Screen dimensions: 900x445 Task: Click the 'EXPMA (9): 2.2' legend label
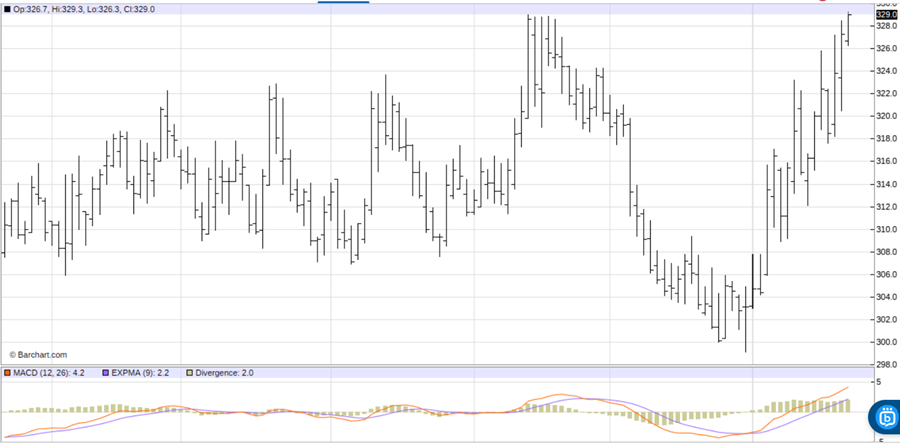(x=139, y=373)
